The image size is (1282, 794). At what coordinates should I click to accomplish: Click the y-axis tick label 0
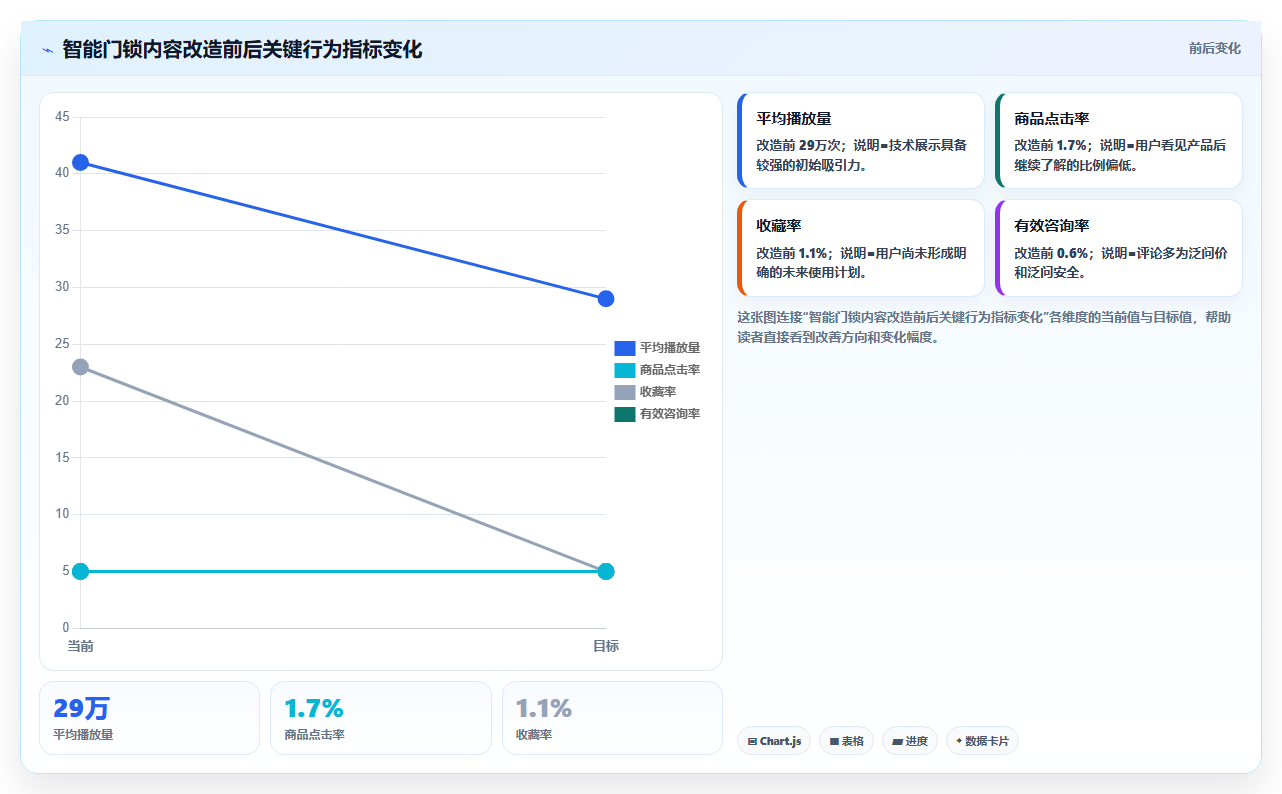point(66,628)
